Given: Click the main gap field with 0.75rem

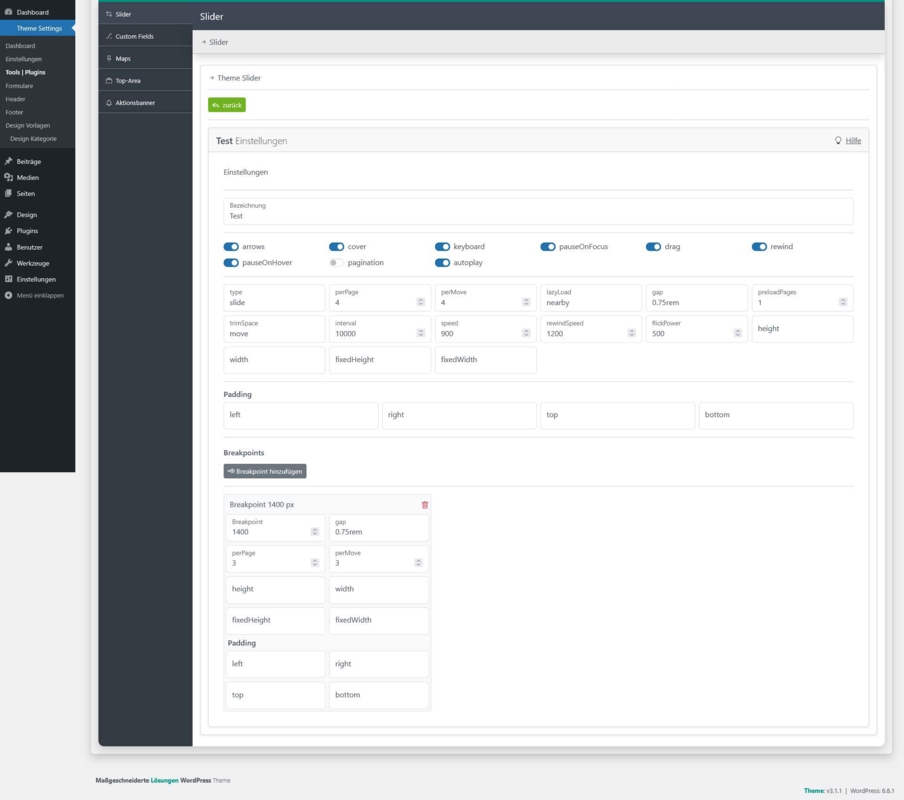Looking at the screenshot, I should tap(696, 298).
